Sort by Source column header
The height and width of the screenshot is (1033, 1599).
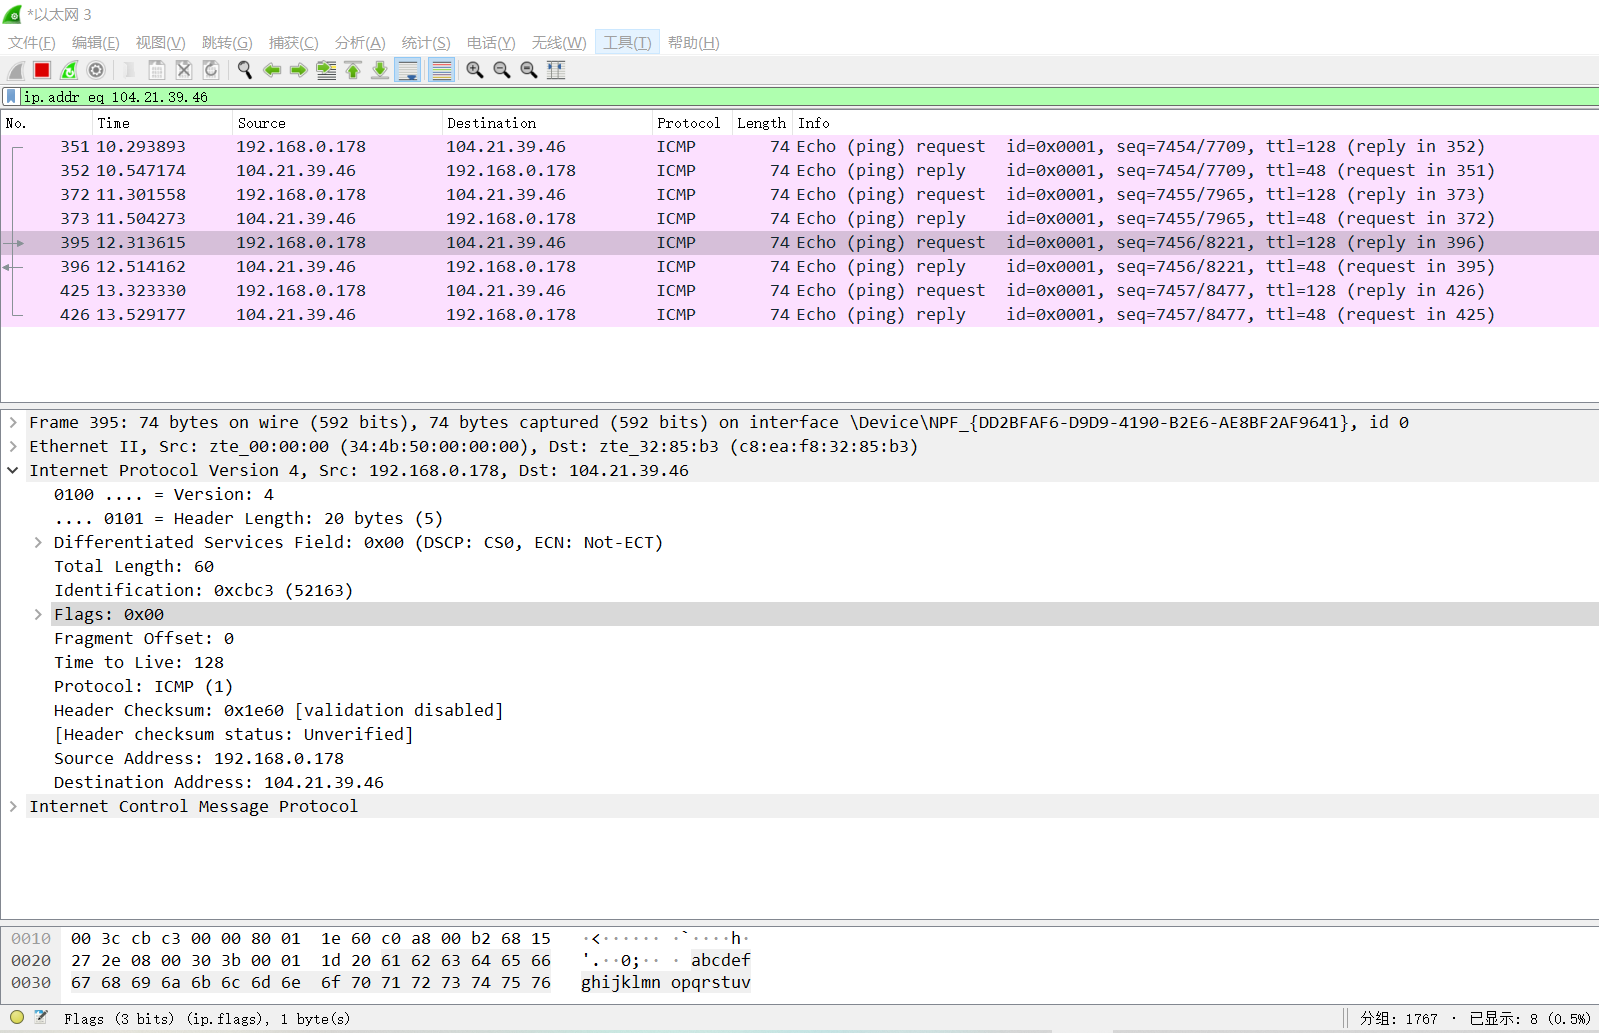pos(337,123)
